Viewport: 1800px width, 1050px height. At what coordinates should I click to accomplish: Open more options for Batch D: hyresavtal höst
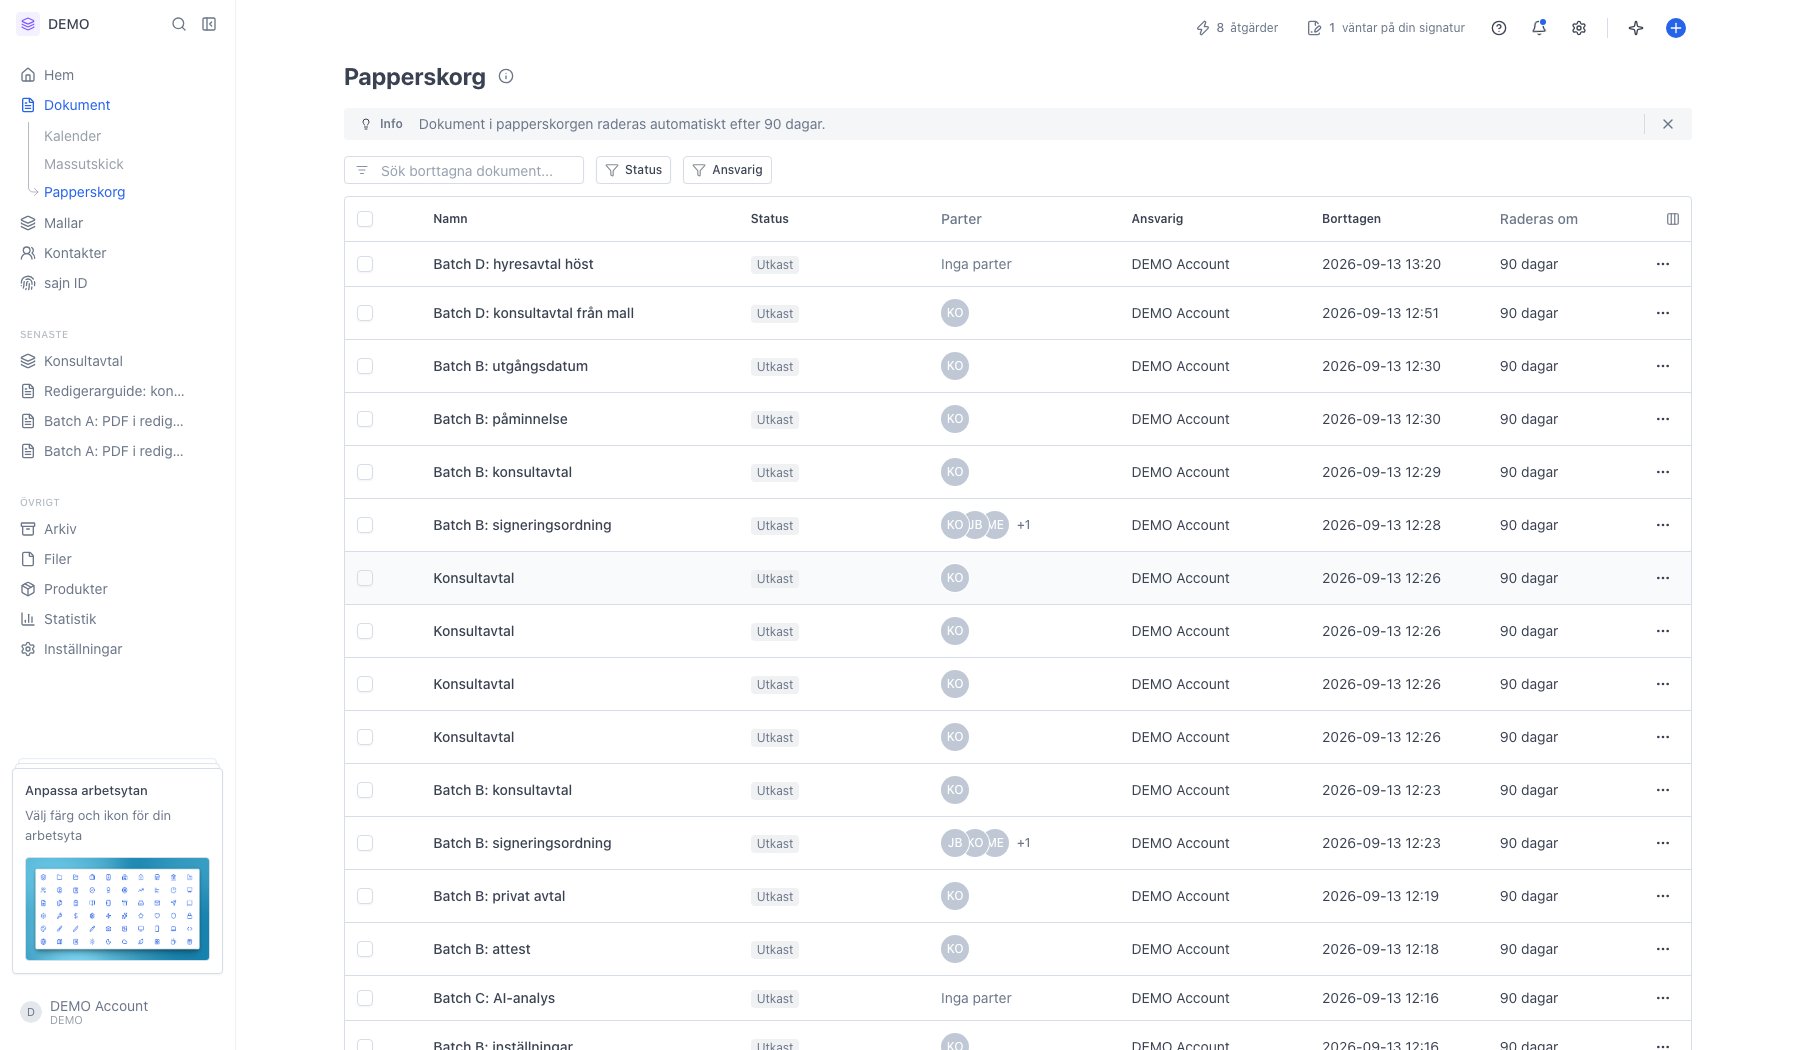(1662, 264)
